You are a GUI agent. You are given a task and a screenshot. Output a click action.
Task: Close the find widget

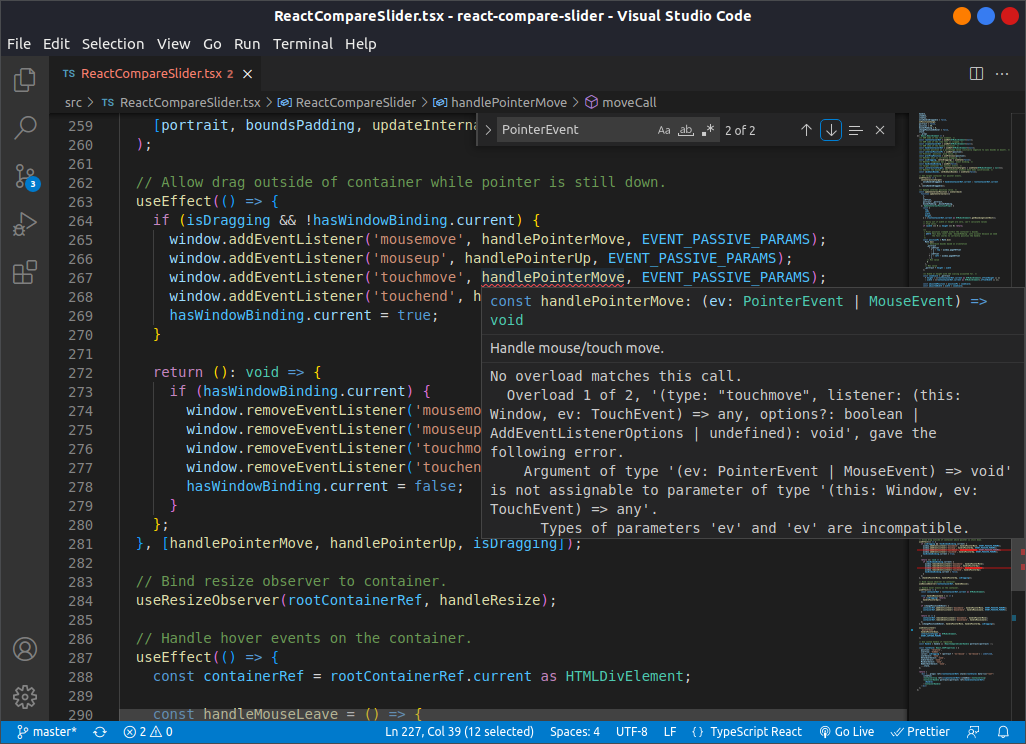coord(880,130)
